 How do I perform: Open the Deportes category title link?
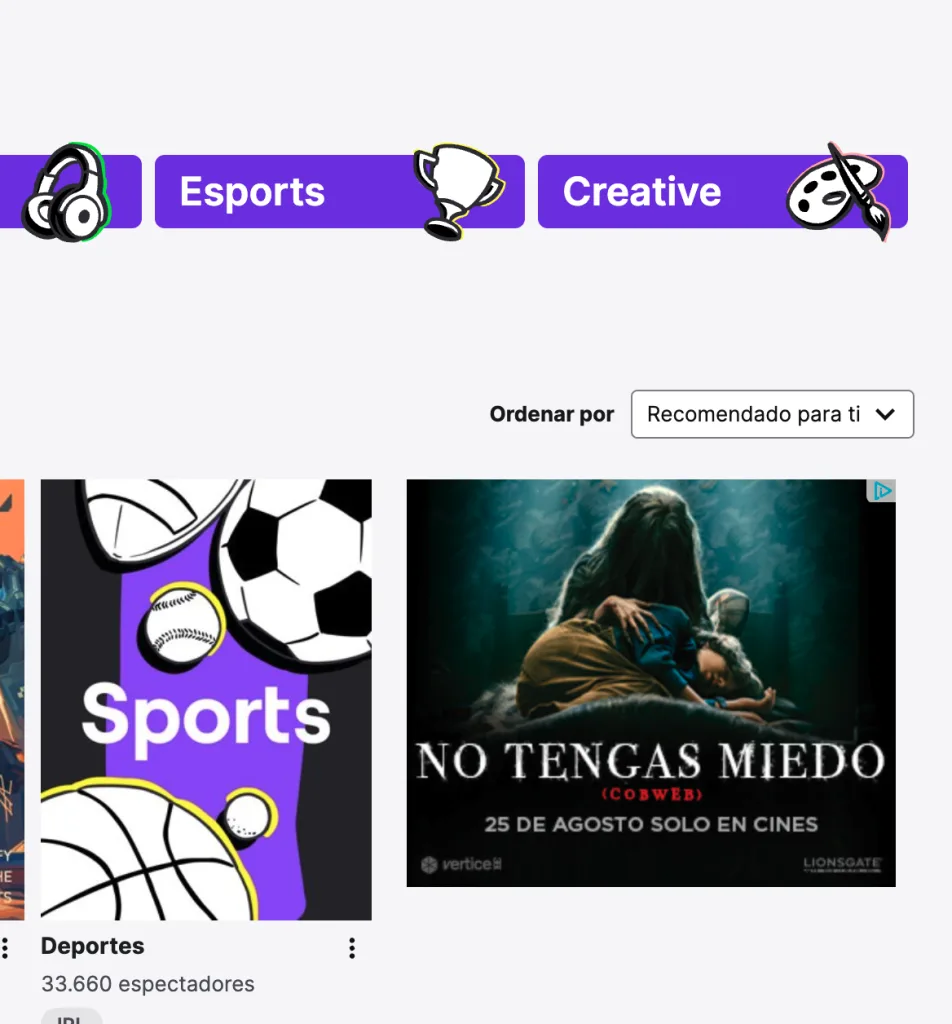click(x=93, y=946)
